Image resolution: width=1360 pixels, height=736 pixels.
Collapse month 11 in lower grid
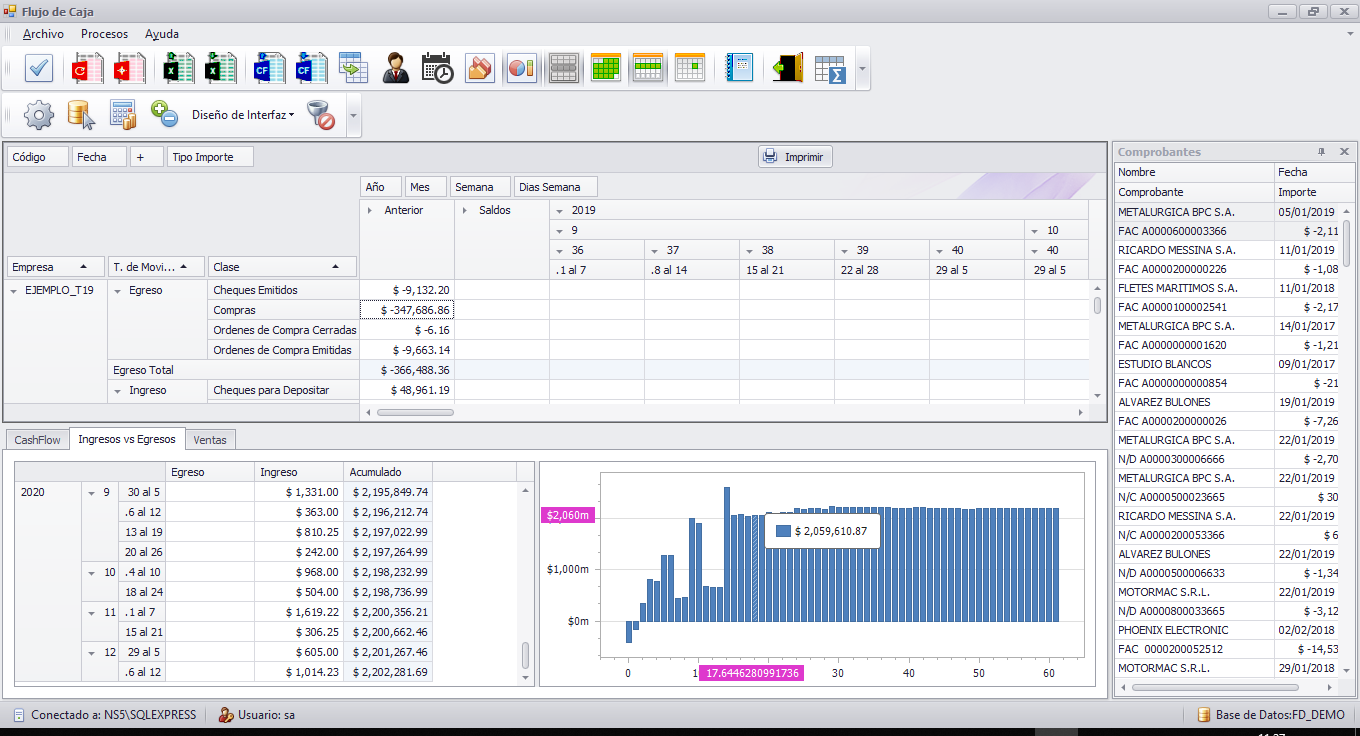[x=92, y=612]
